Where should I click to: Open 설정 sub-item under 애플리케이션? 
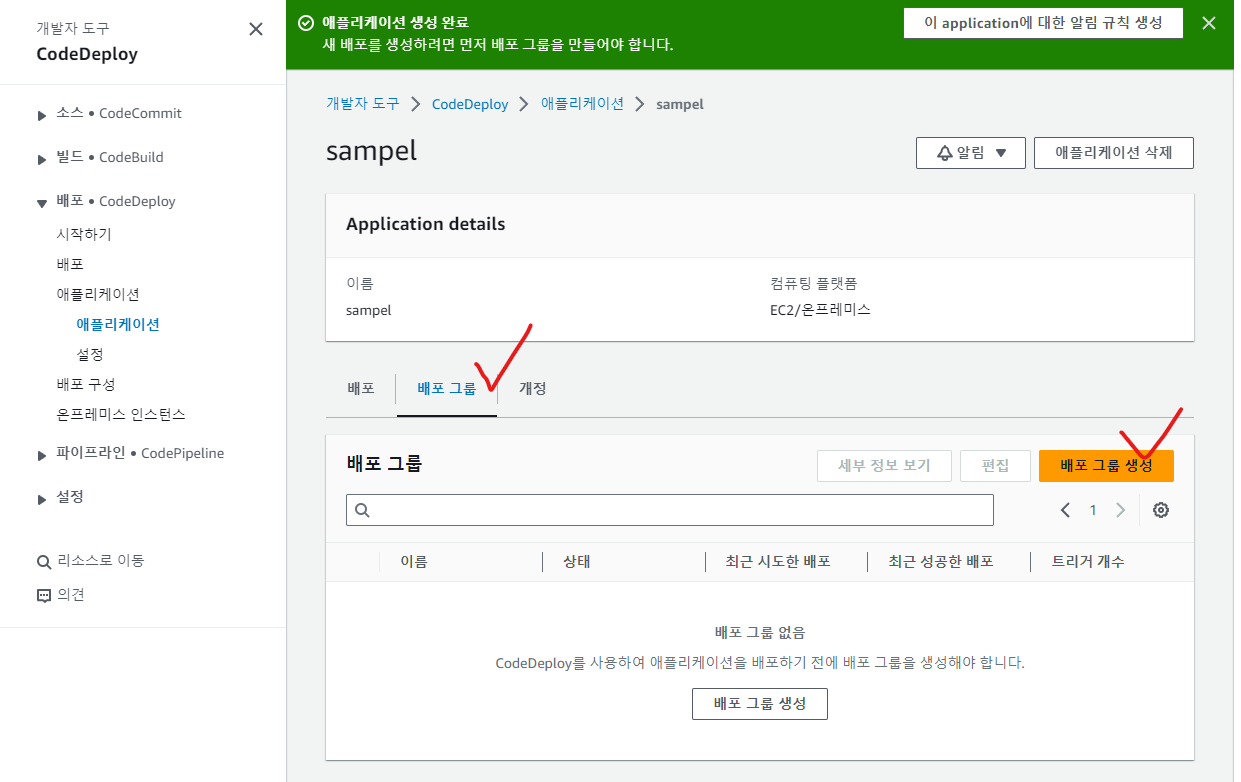tap(90, 354)
